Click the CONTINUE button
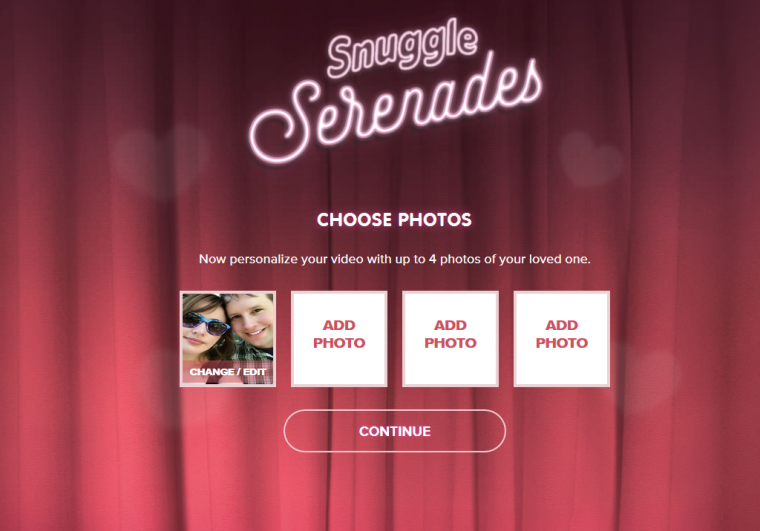The image size is (760, 531). pyautogui.click(x=395, y=431)
